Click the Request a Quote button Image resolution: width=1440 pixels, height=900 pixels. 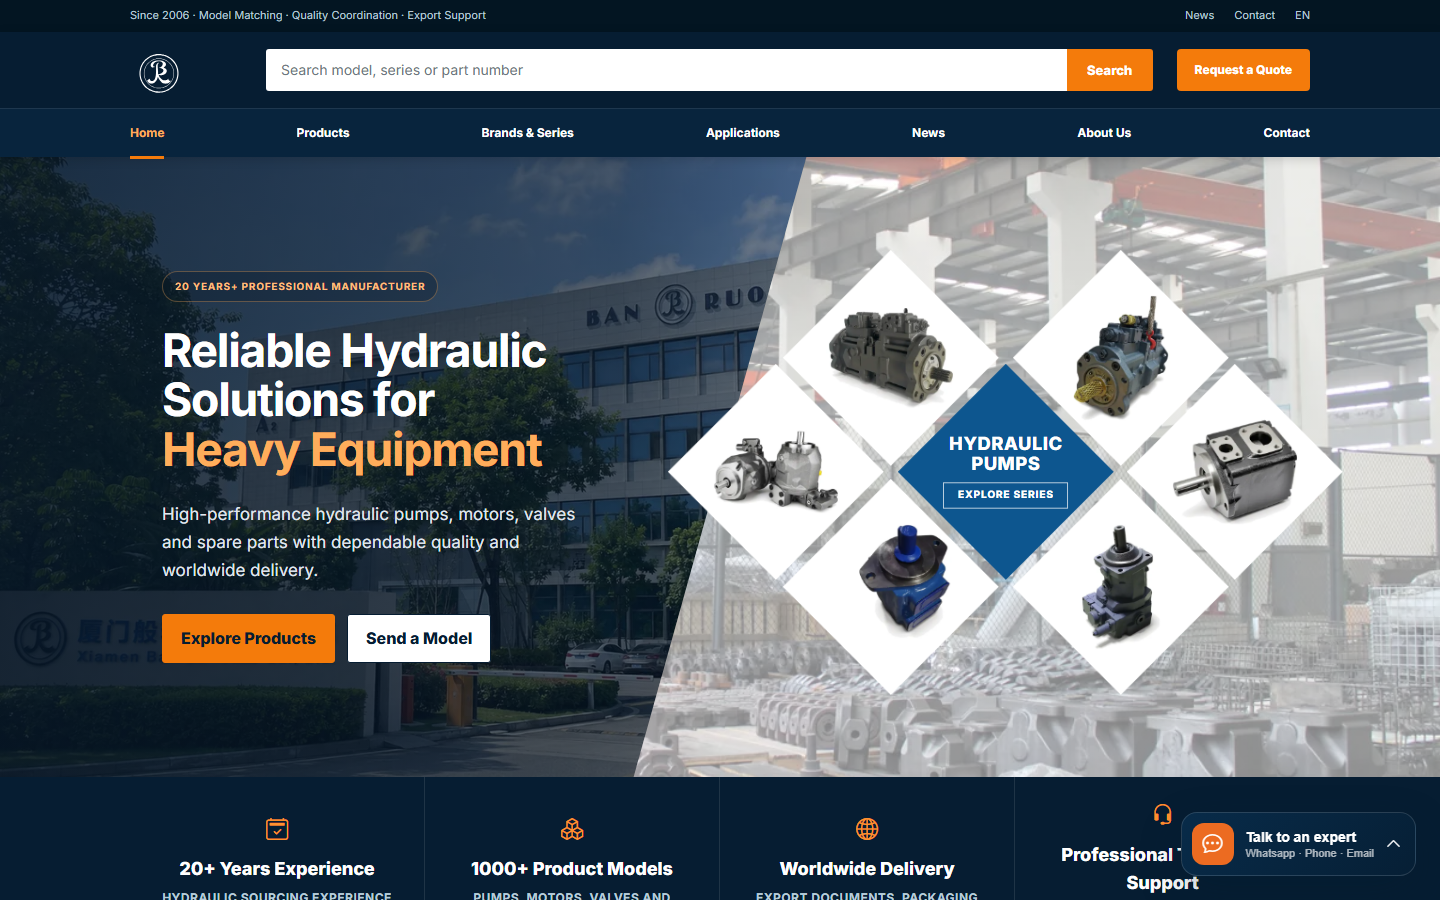click(1243, 70)
